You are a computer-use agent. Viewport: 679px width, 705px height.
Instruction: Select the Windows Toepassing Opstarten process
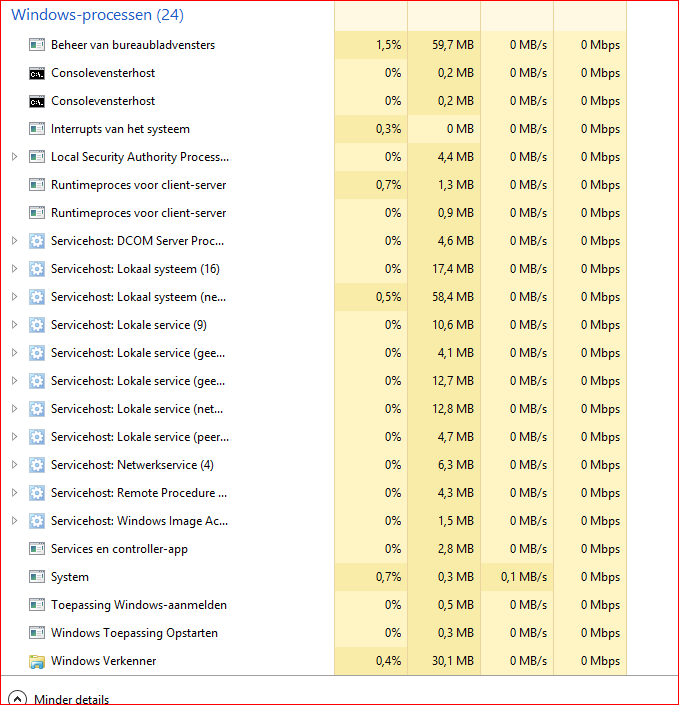[x=134, y=633]
